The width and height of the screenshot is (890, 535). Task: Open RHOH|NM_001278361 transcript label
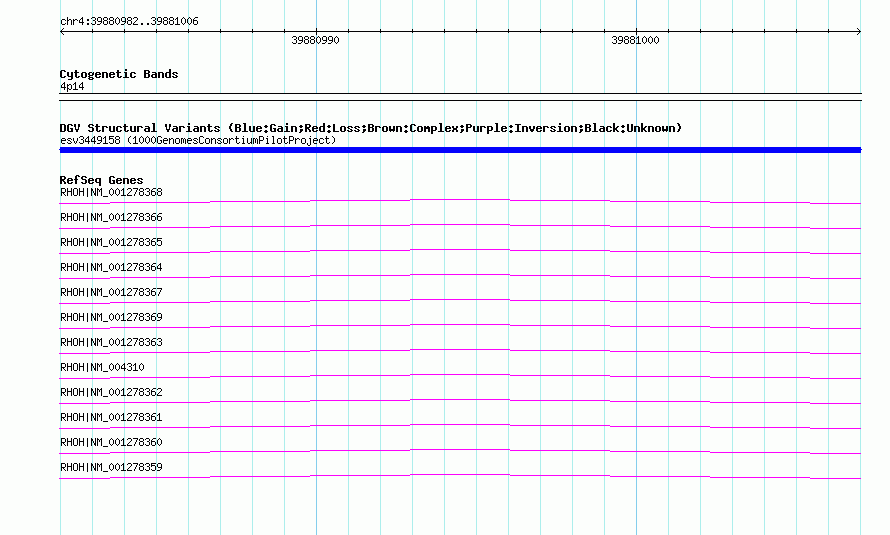point(111,417)
